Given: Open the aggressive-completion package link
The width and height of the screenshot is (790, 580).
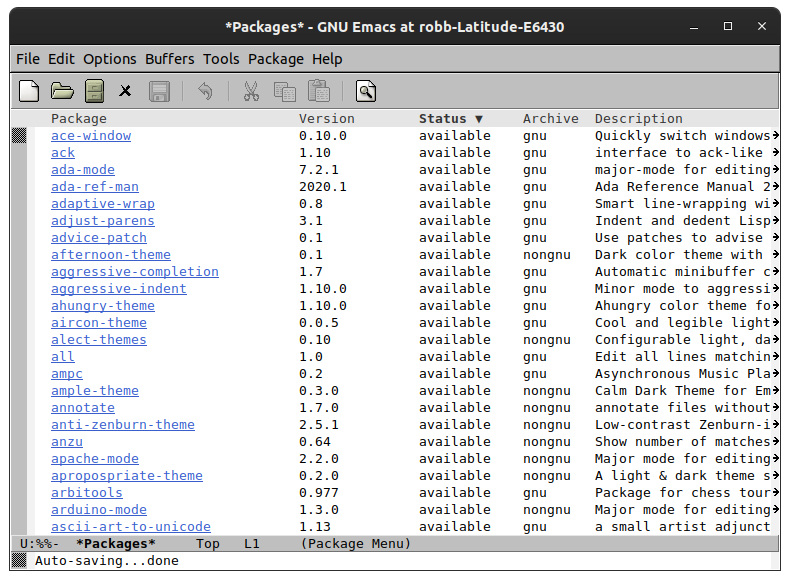Looking at the screenshot, I should point(135,272).
